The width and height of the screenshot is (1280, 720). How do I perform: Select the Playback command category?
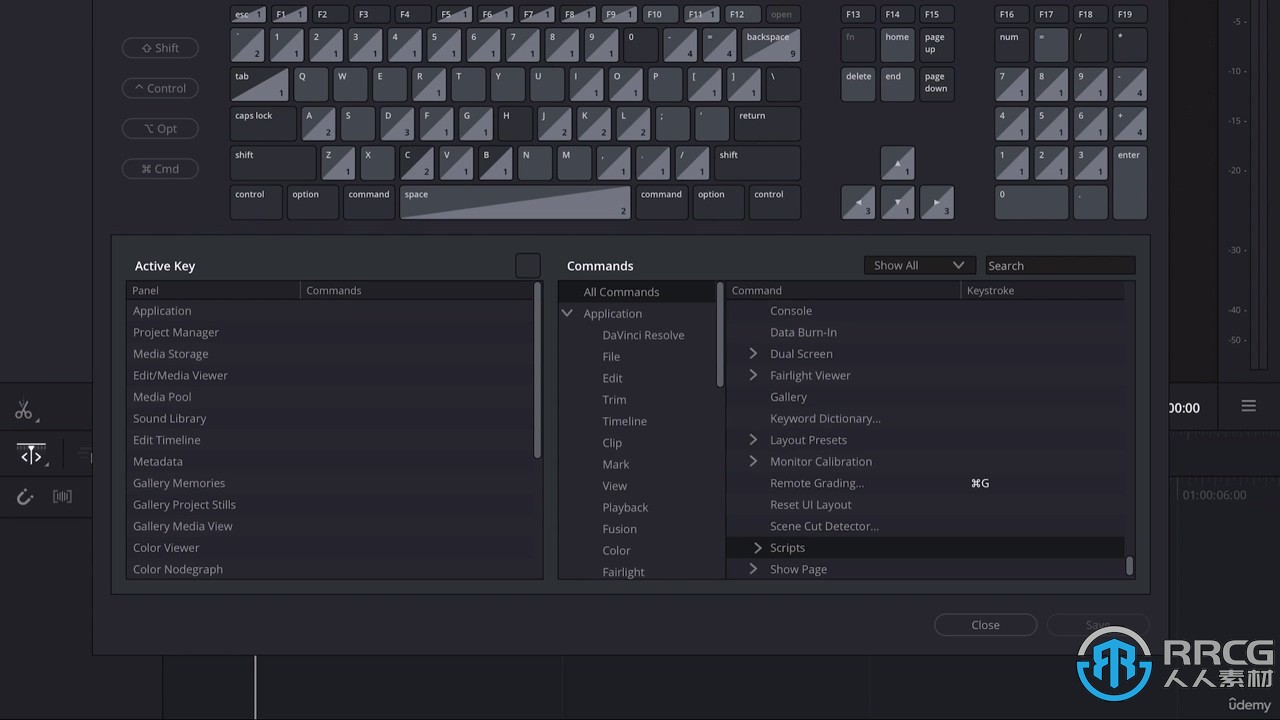pos(625,507)
